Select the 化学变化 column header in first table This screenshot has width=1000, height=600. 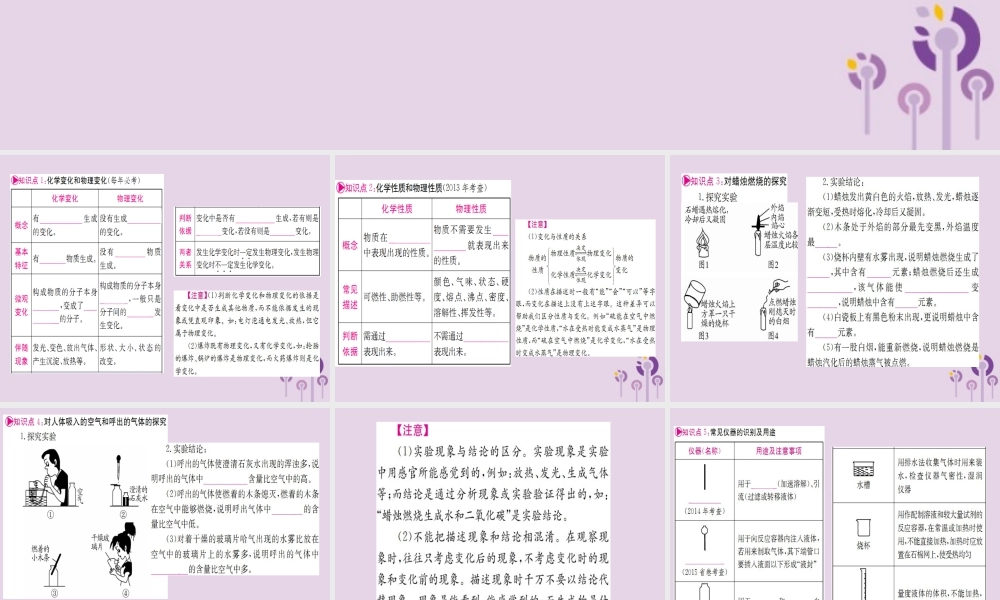point(64,198)
